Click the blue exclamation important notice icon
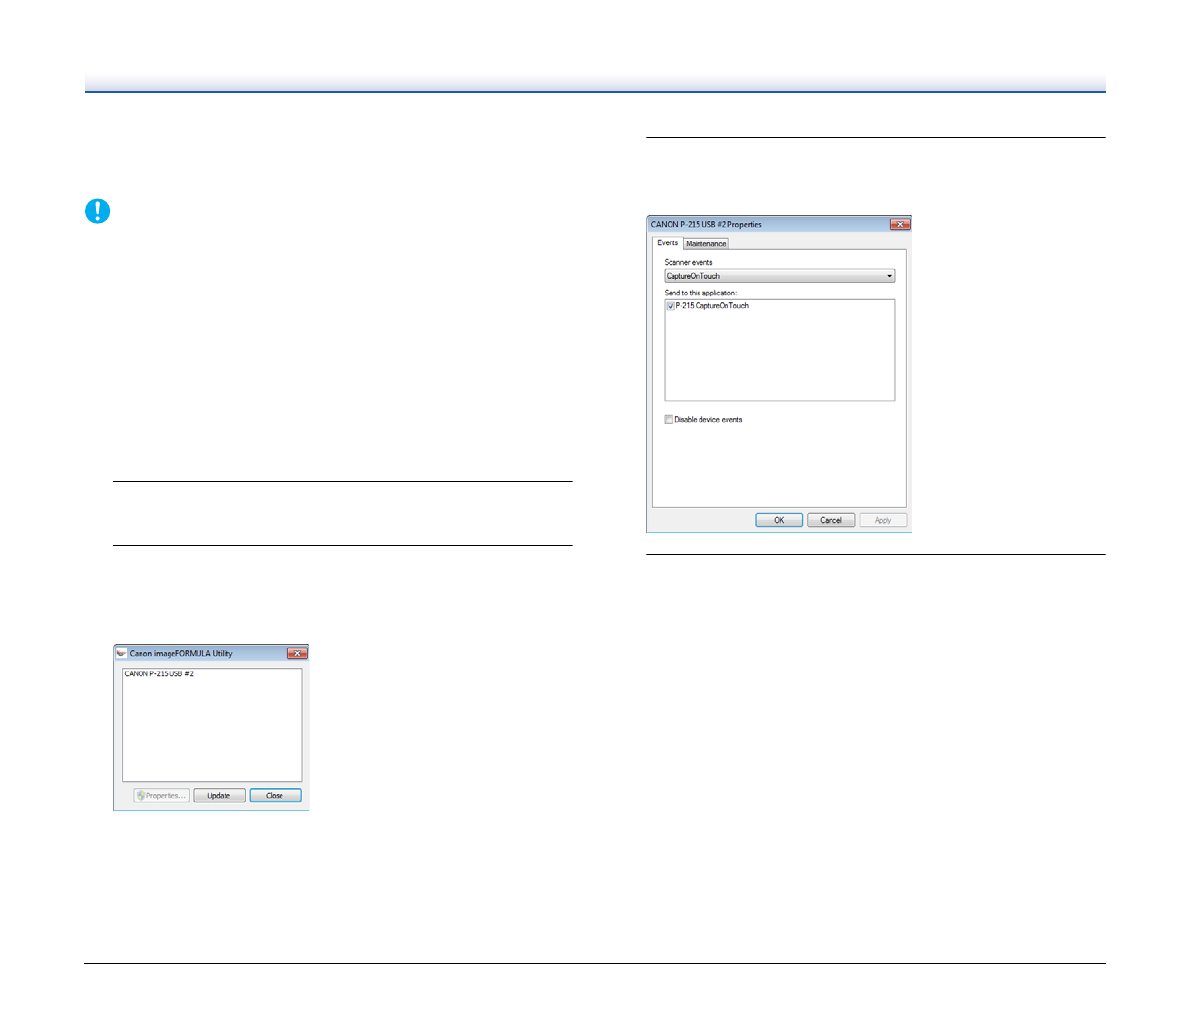Image resolution: width=1190 pixels, height=1020 pixels. tap(97, 211)
